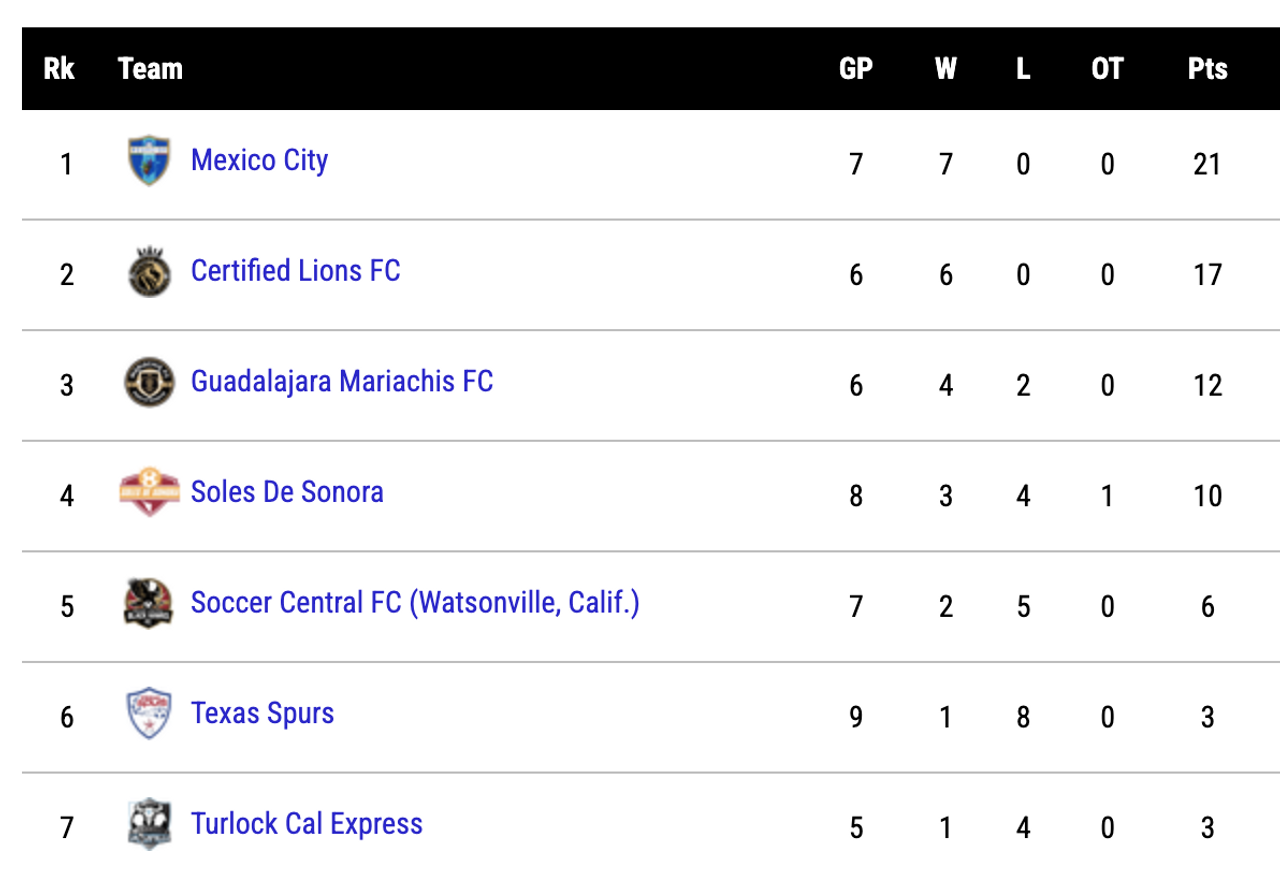Sort standings by the Pts column header
The height and width of the screenshot is (889, 1280).
(x=1207, y=69)
